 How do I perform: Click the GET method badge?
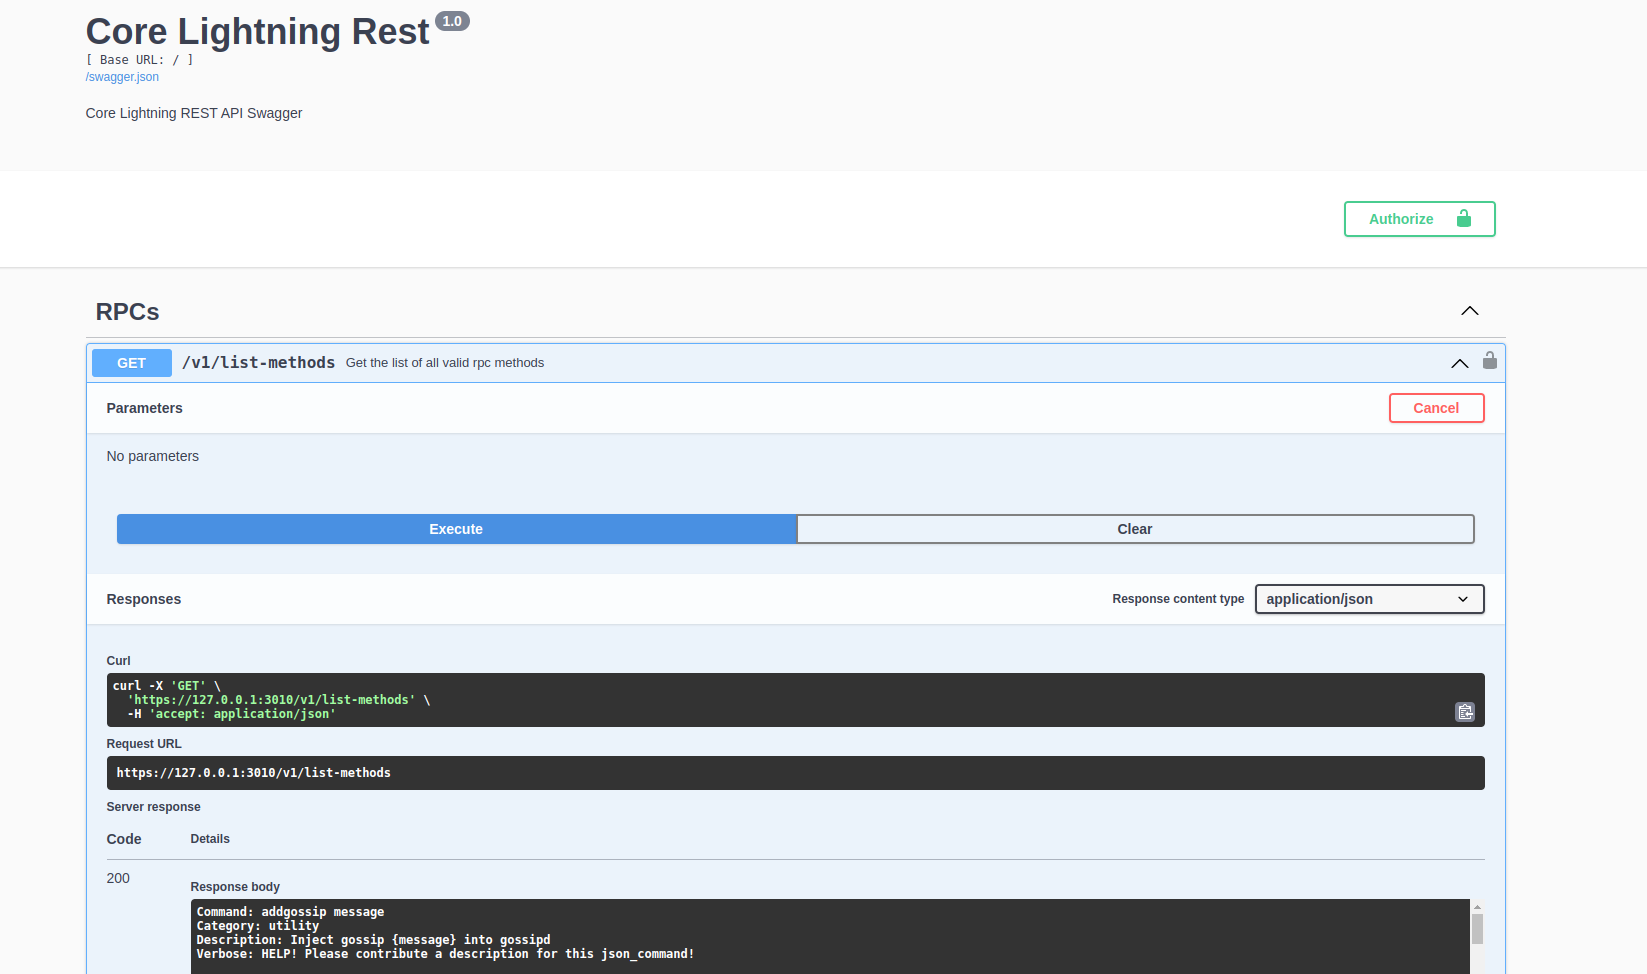pyautogui.click(x=131, y=363)
